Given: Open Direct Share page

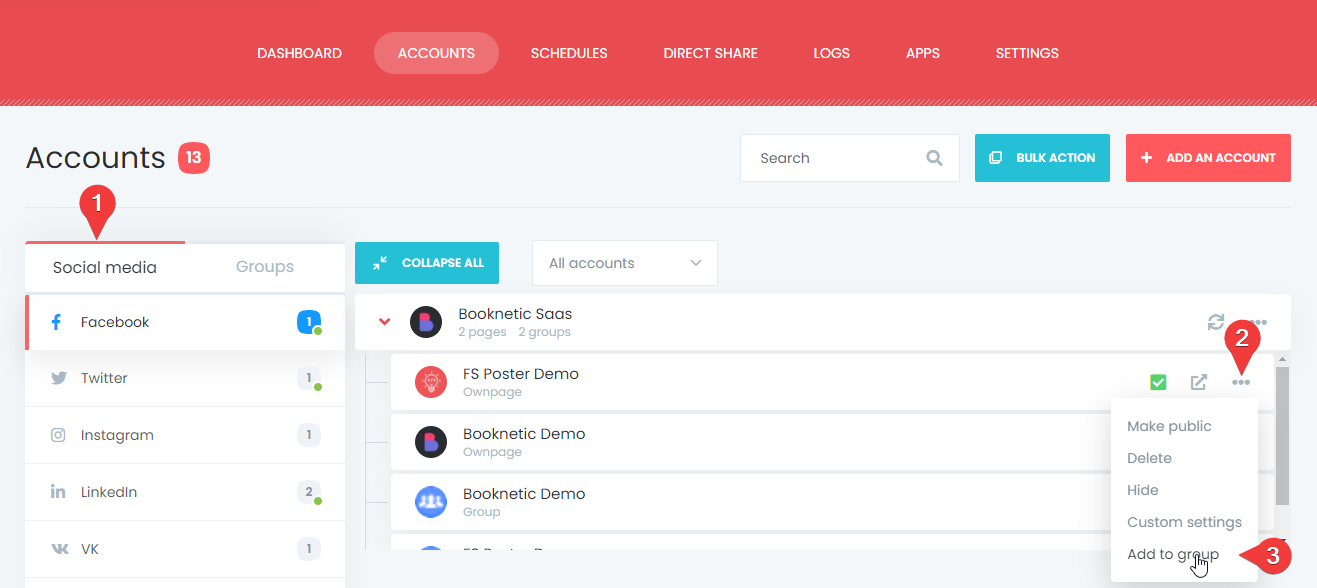Looking at the screenshot, I should [710, 53].
